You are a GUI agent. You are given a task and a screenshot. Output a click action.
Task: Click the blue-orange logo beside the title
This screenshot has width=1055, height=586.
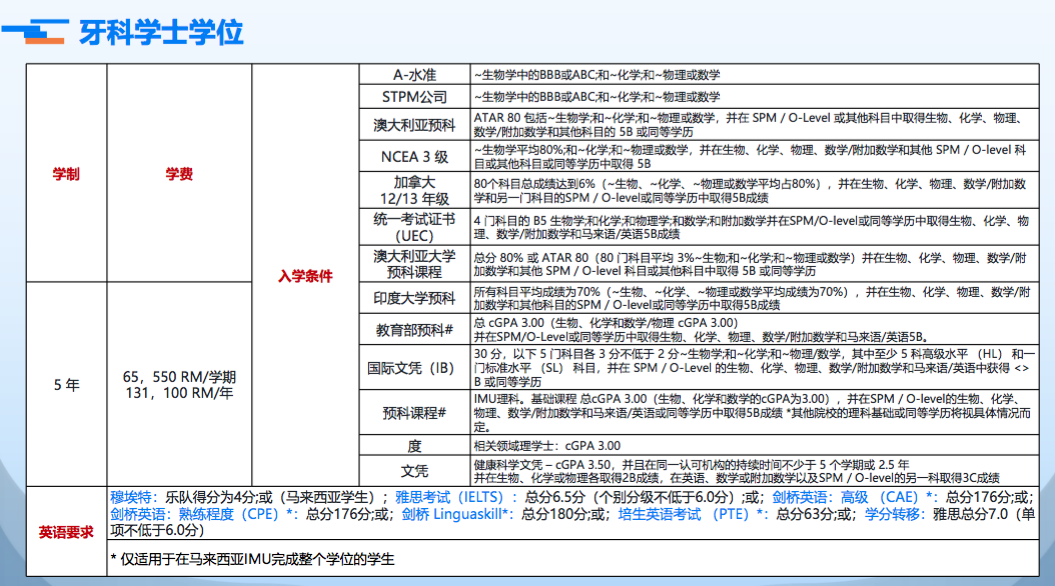click(x=35, y=31)
